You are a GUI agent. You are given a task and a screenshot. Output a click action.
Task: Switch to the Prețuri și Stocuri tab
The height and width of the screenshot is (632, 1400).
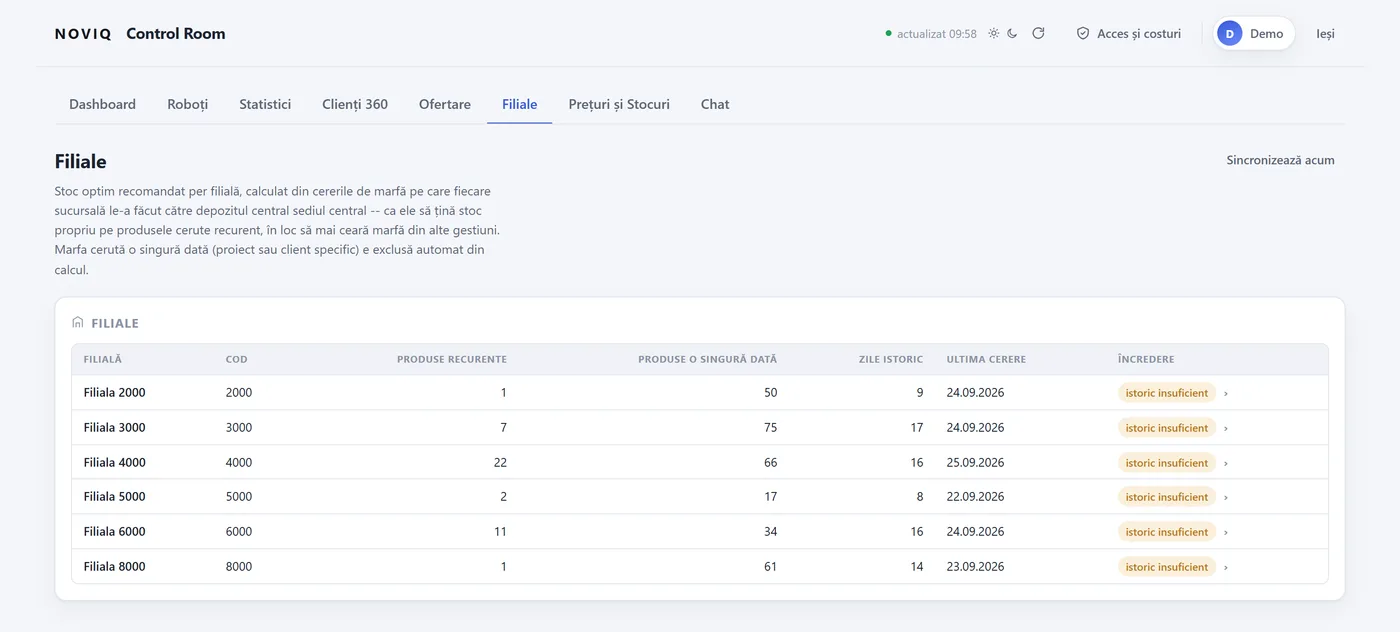(619, 104)
